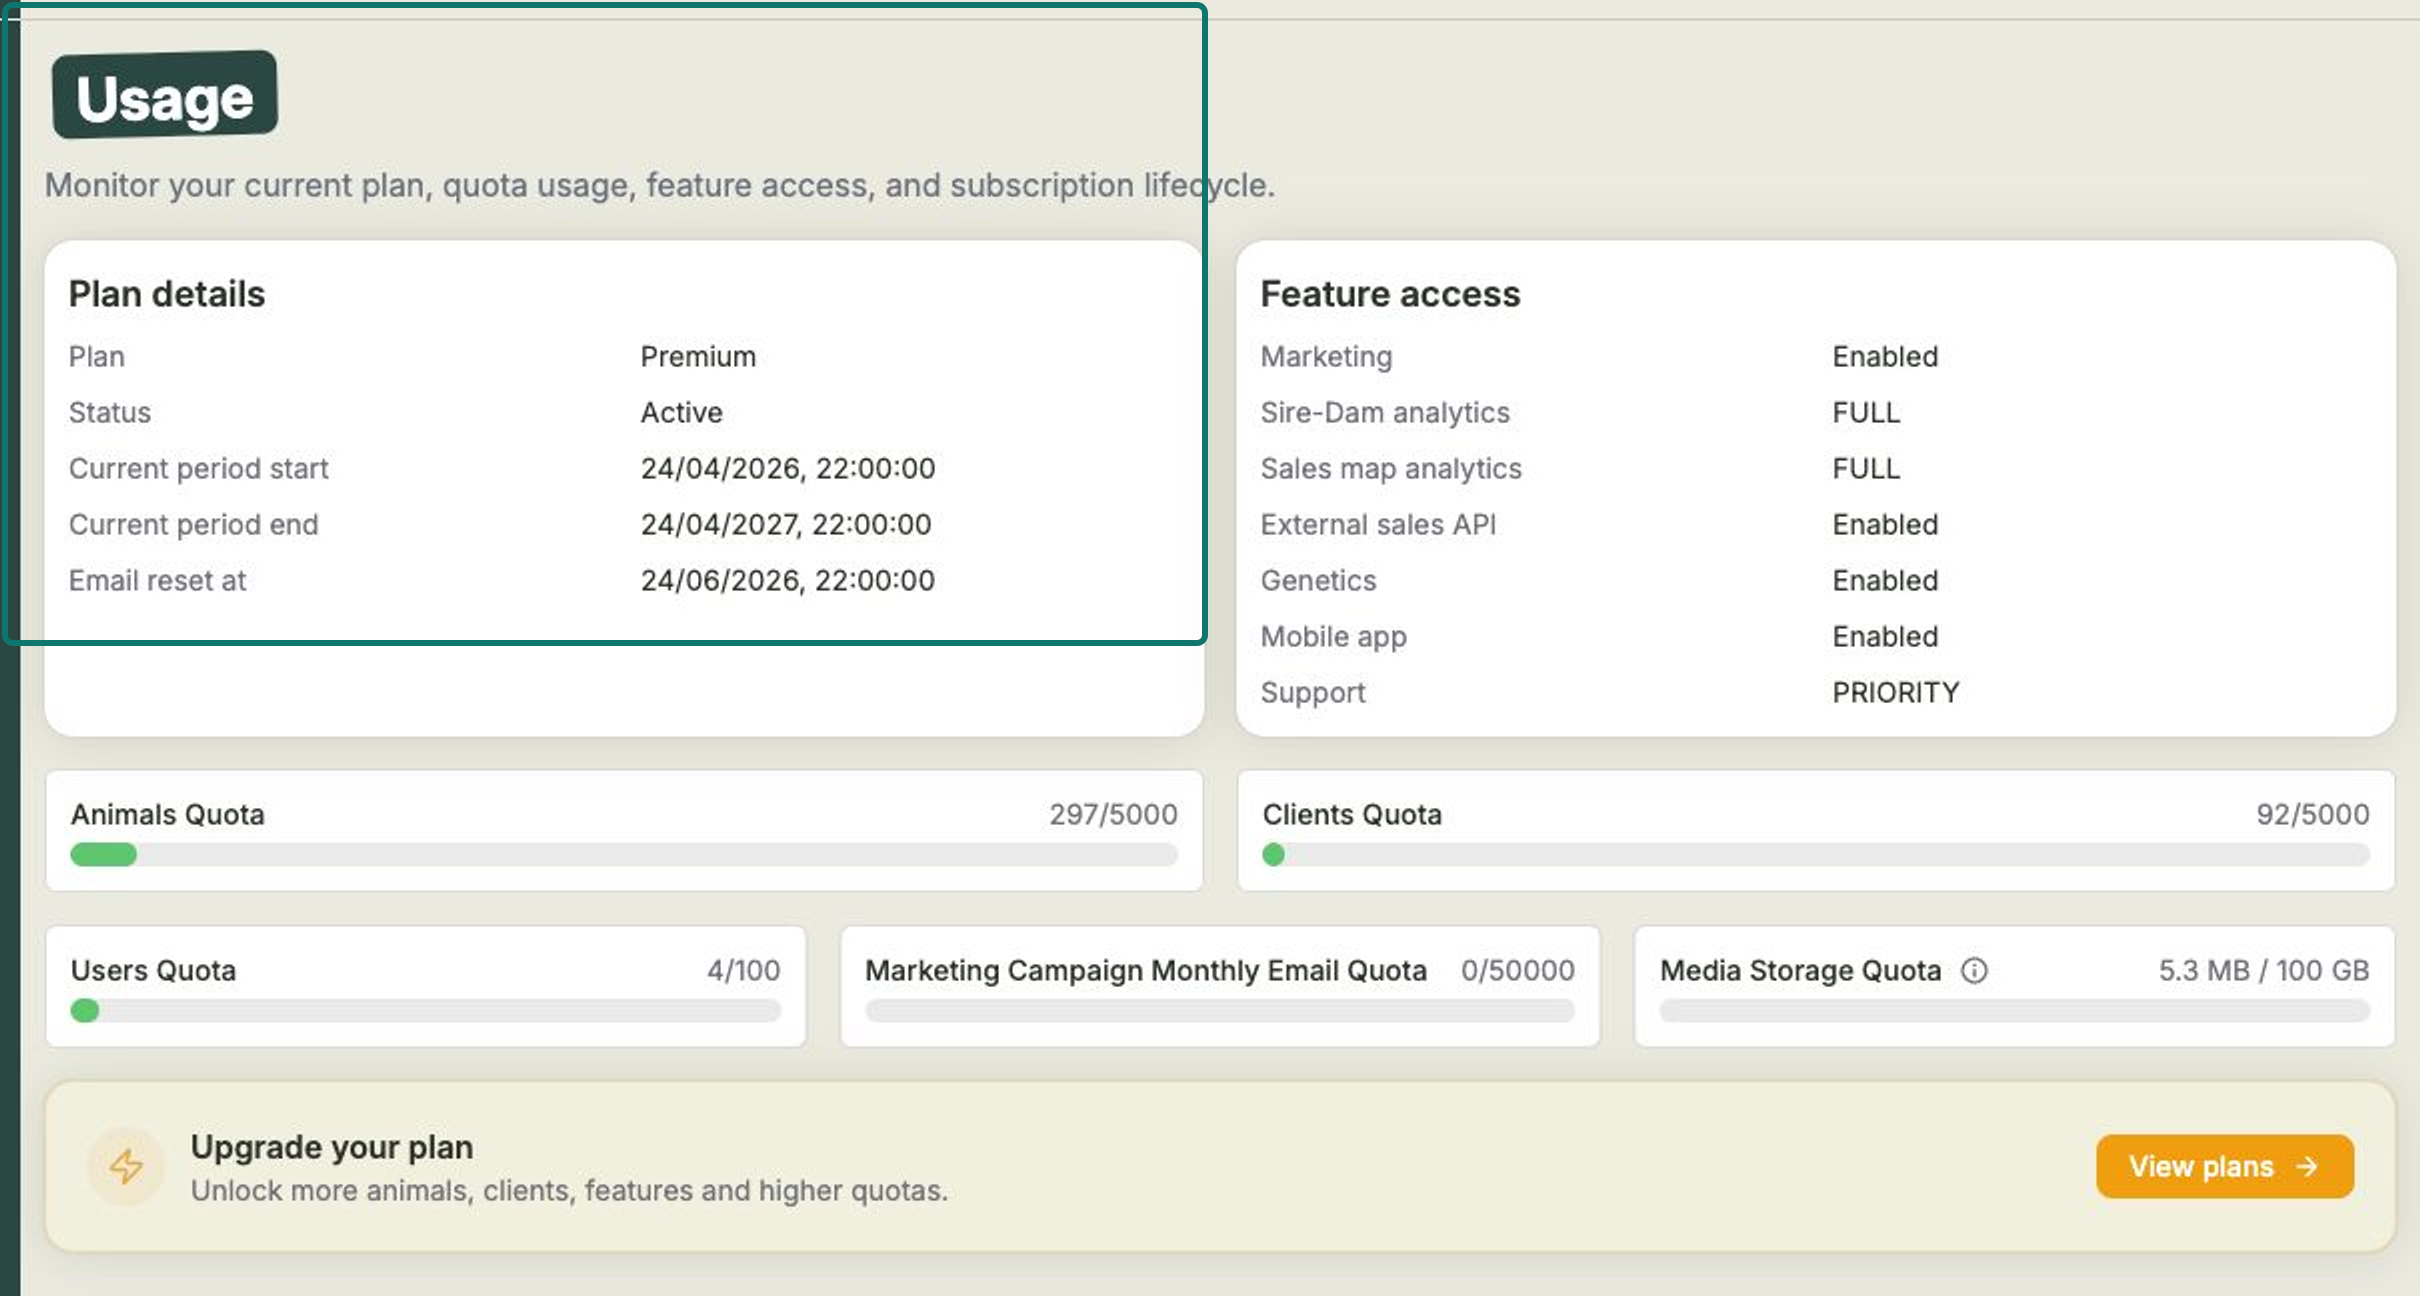Screen dimensions: 2420x1296
Task: Click the External sales API Enabled value
Action: (x=1885, y=525)
